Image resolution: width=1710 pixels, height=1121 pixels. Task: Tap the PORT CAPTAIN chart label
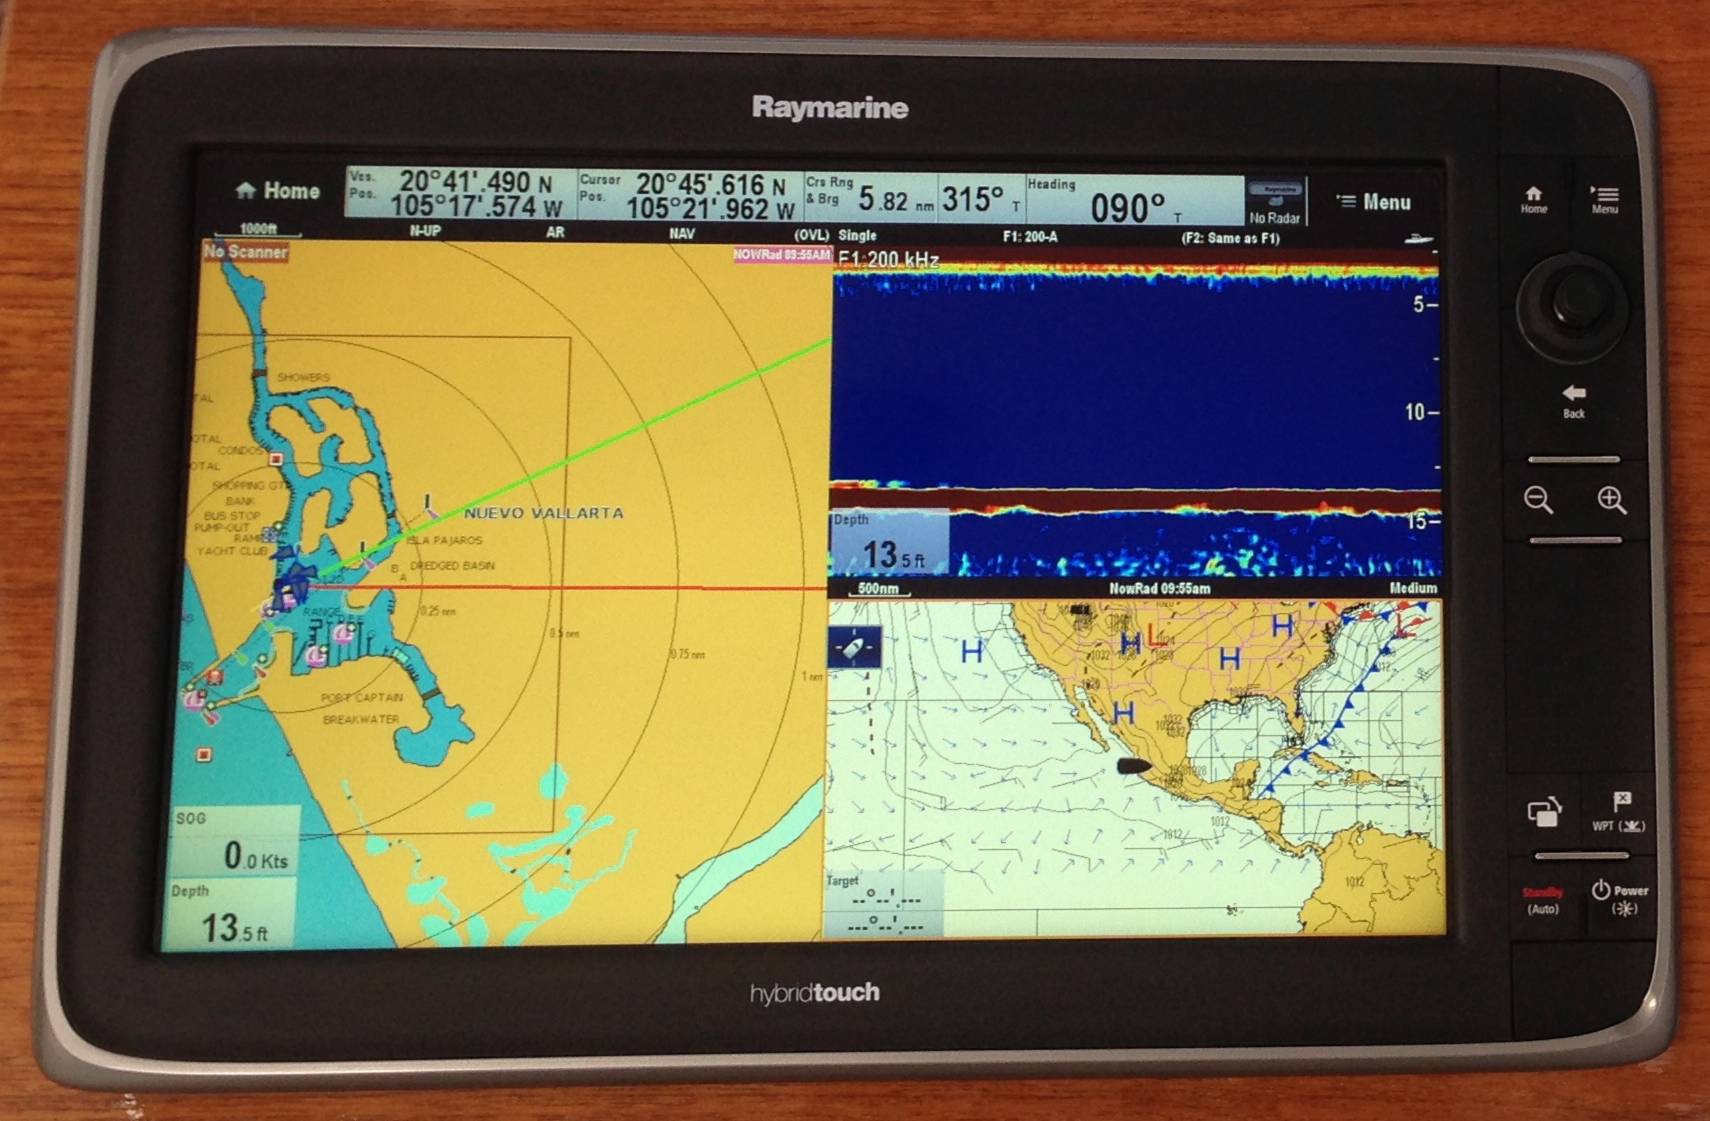(x=362, y=697)
